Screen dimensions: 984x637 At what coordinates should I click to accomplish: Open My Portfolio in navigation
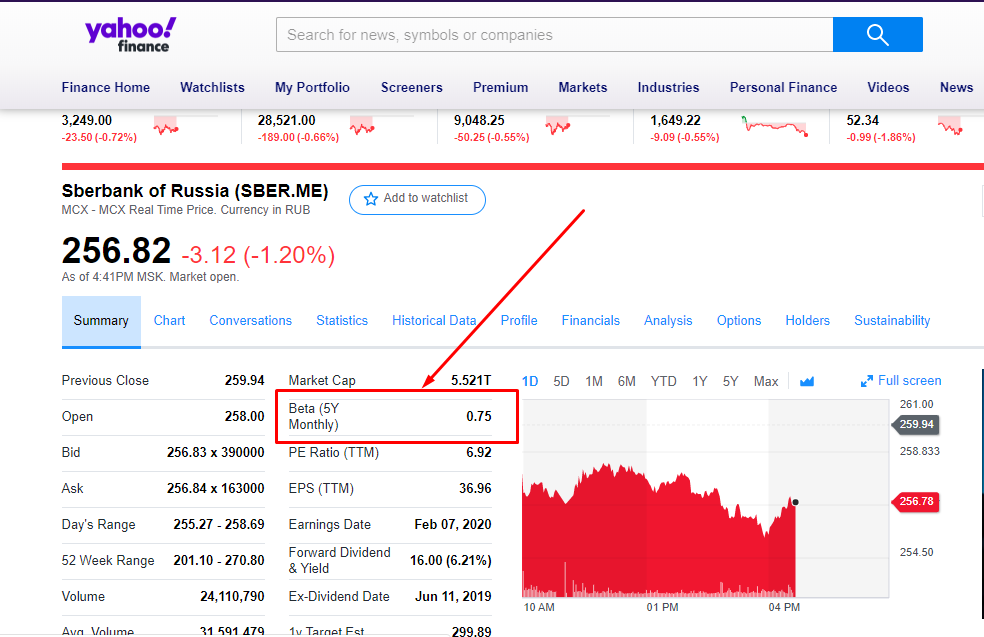(312, 87)
